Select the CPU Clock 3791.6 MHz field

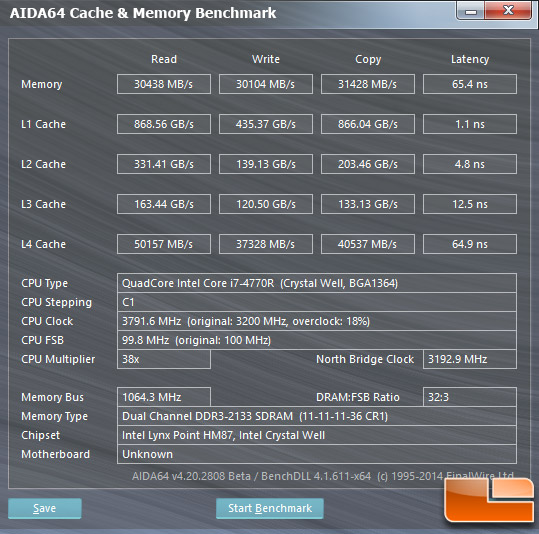tap(317, 321)
